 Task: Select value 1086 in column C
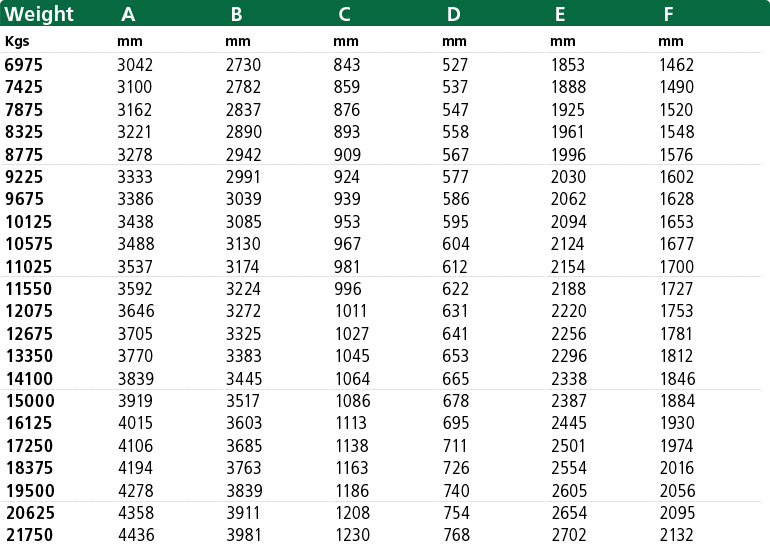pyautogui.click(x=353, y=401)
